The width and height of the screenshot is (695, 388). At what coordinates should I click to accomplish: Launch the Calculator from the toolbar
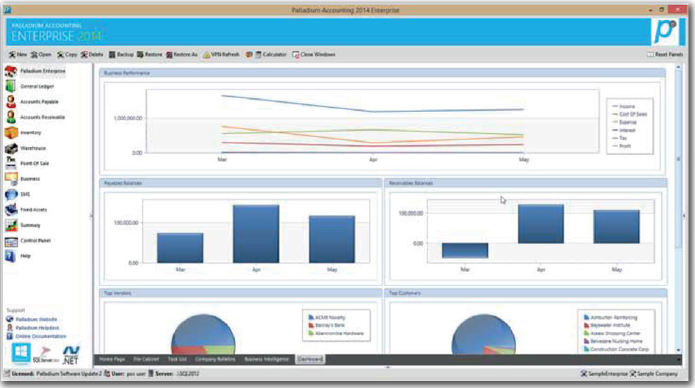(x=271, y=55)
